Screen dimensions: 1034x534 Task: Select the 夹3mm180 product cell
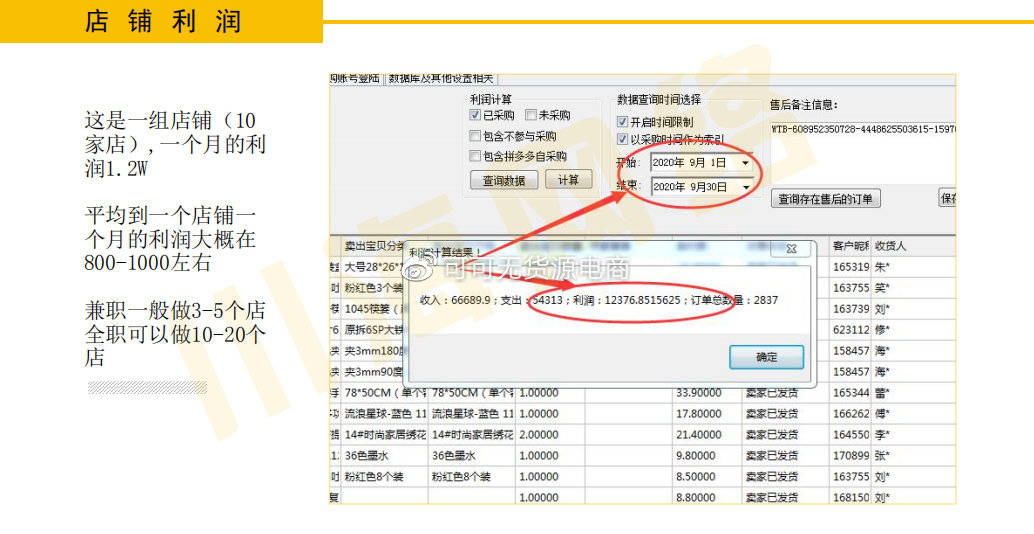tap(373, 351)
